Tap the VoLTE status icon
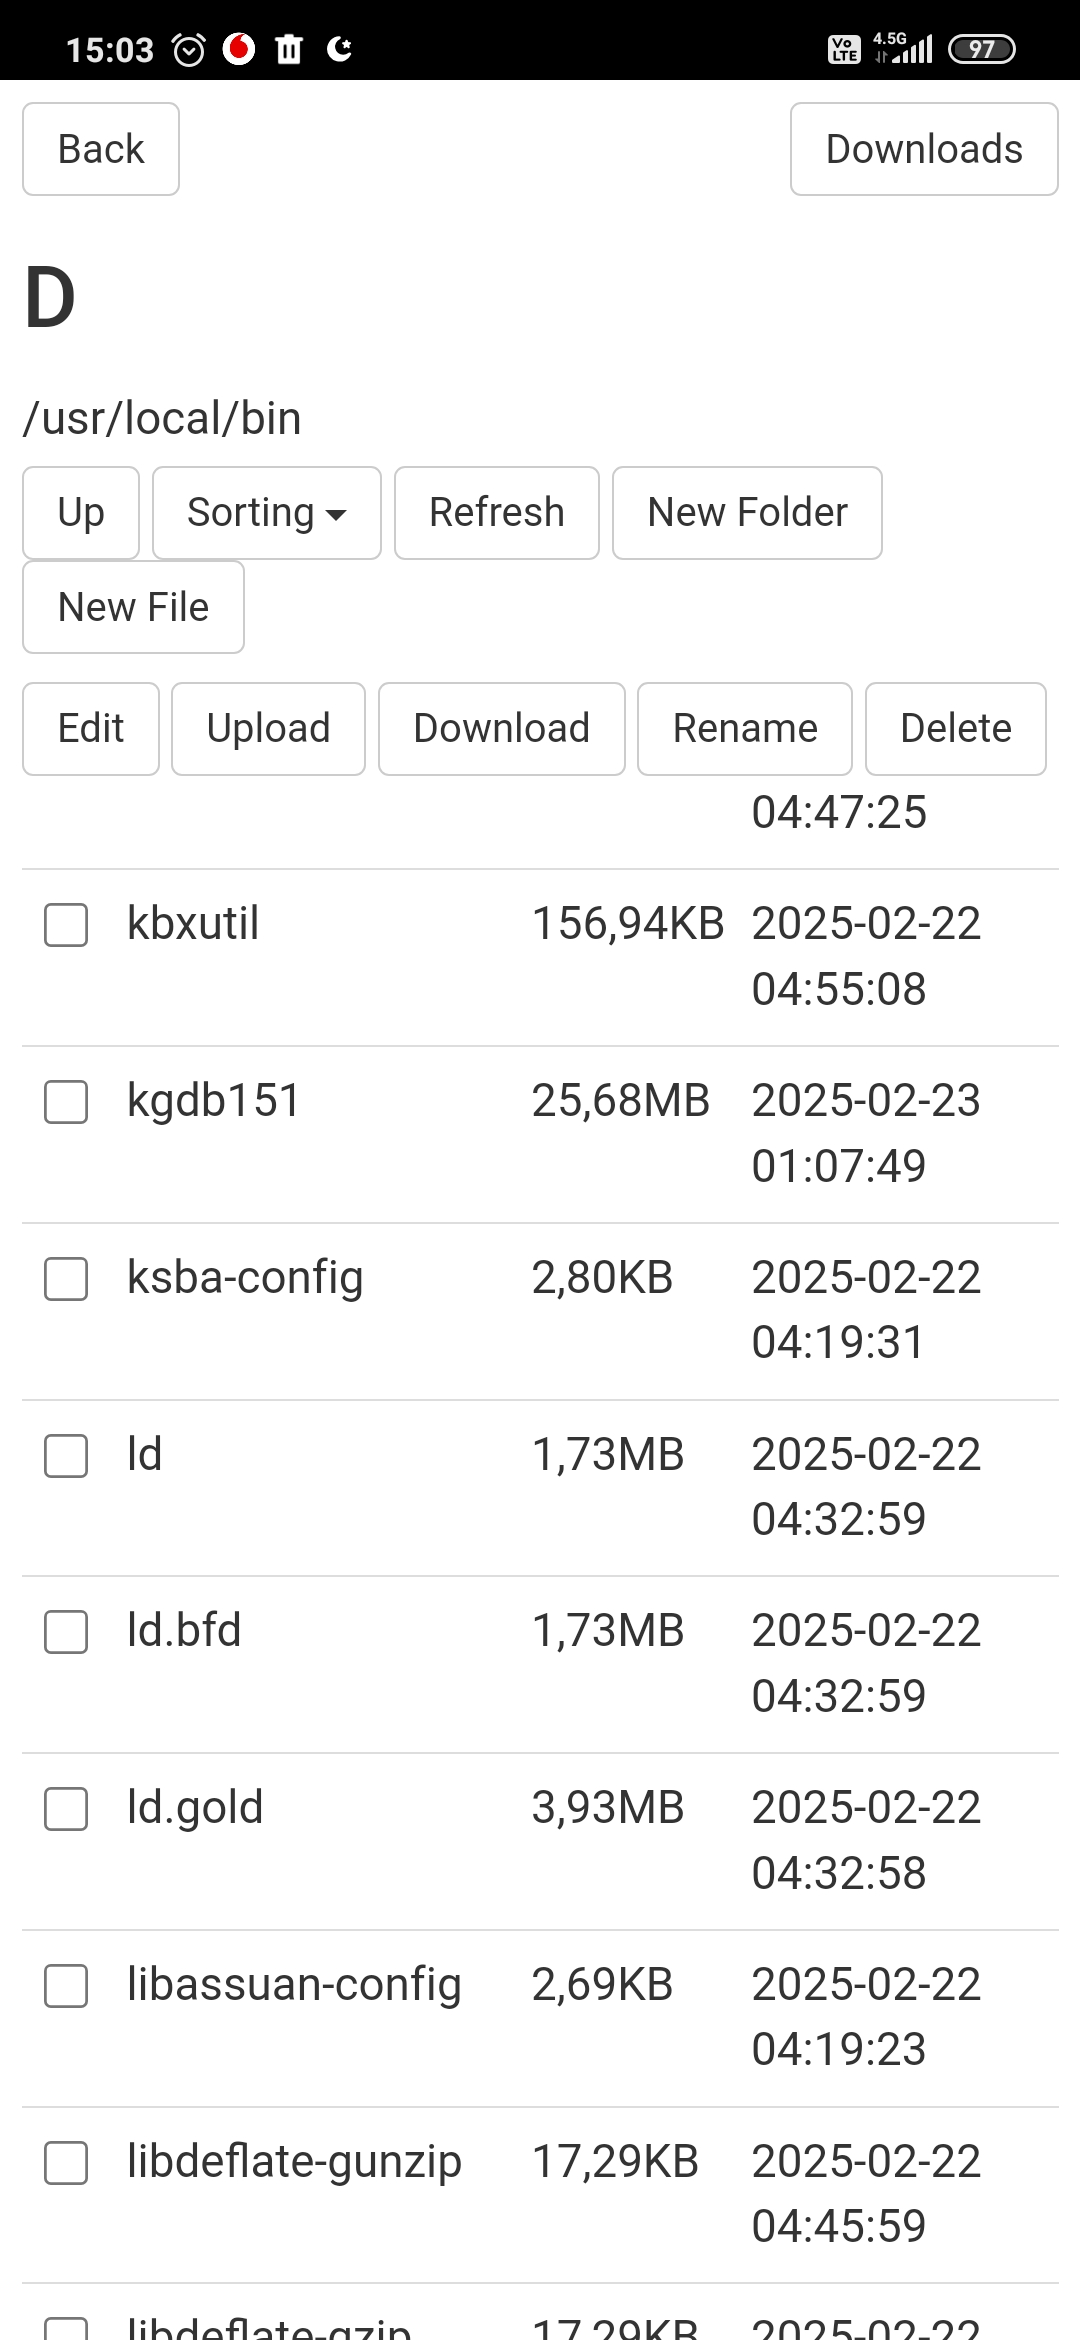Image resolution: width=1080 pixels, height=2340 pixels. click(844, 49)
